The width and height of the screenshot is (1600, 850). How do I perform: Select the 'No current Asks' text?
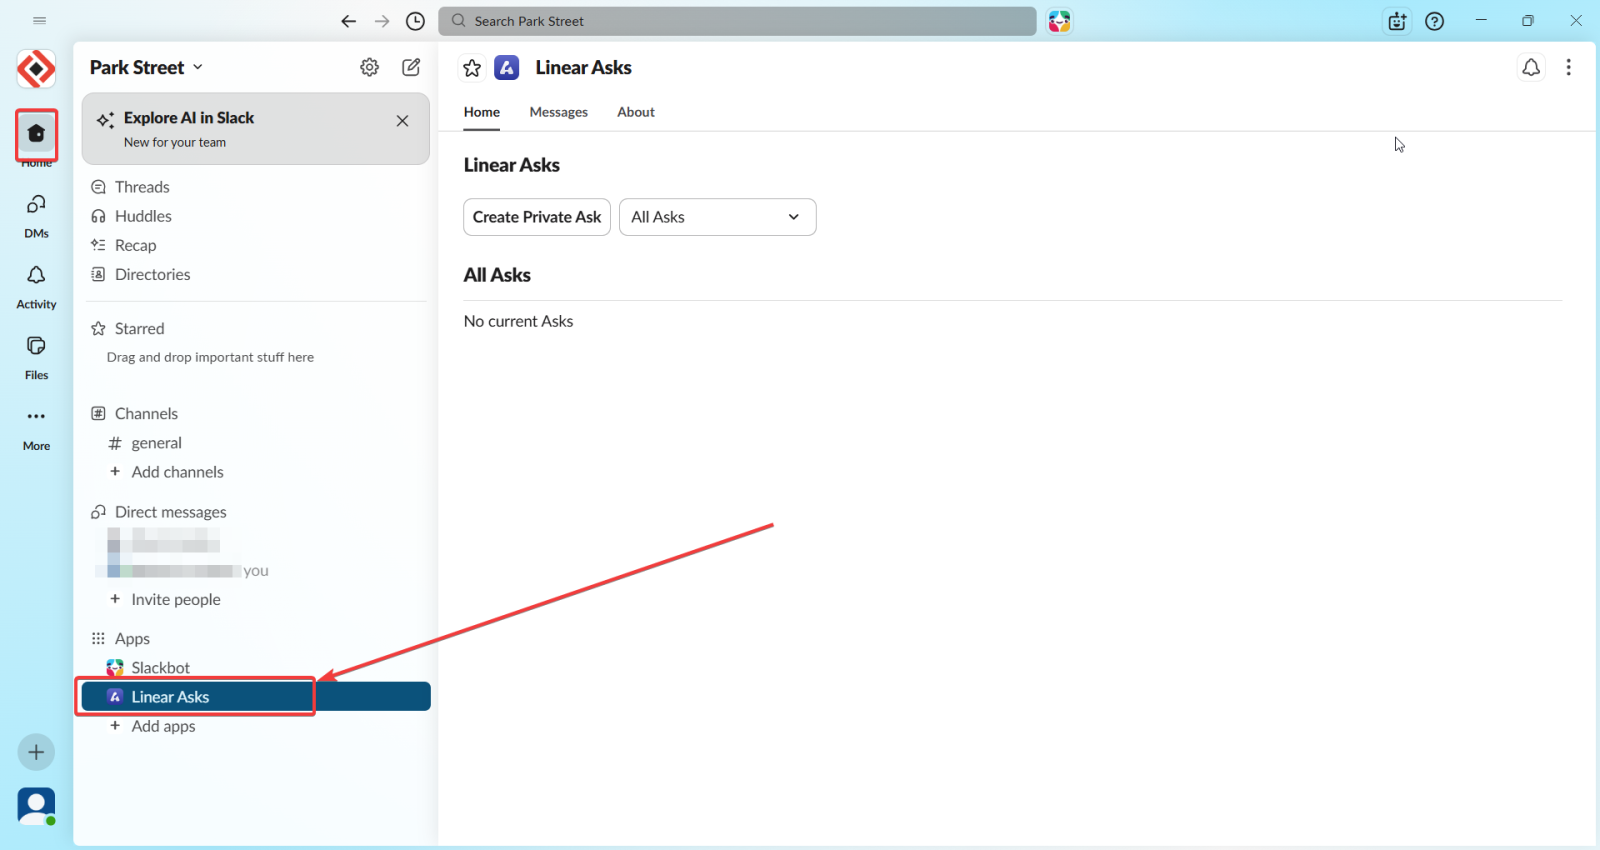(x=518, y=321)
